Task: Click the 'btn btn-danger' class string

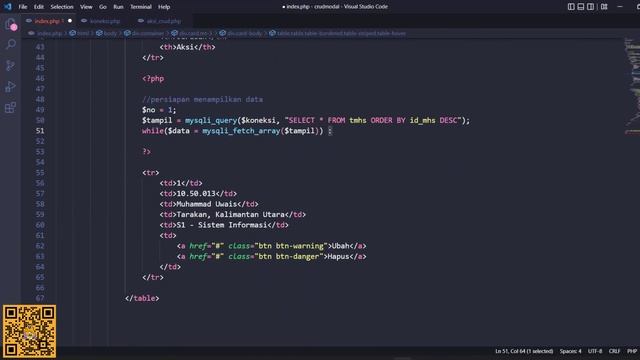Action: (x=289, y=256)
